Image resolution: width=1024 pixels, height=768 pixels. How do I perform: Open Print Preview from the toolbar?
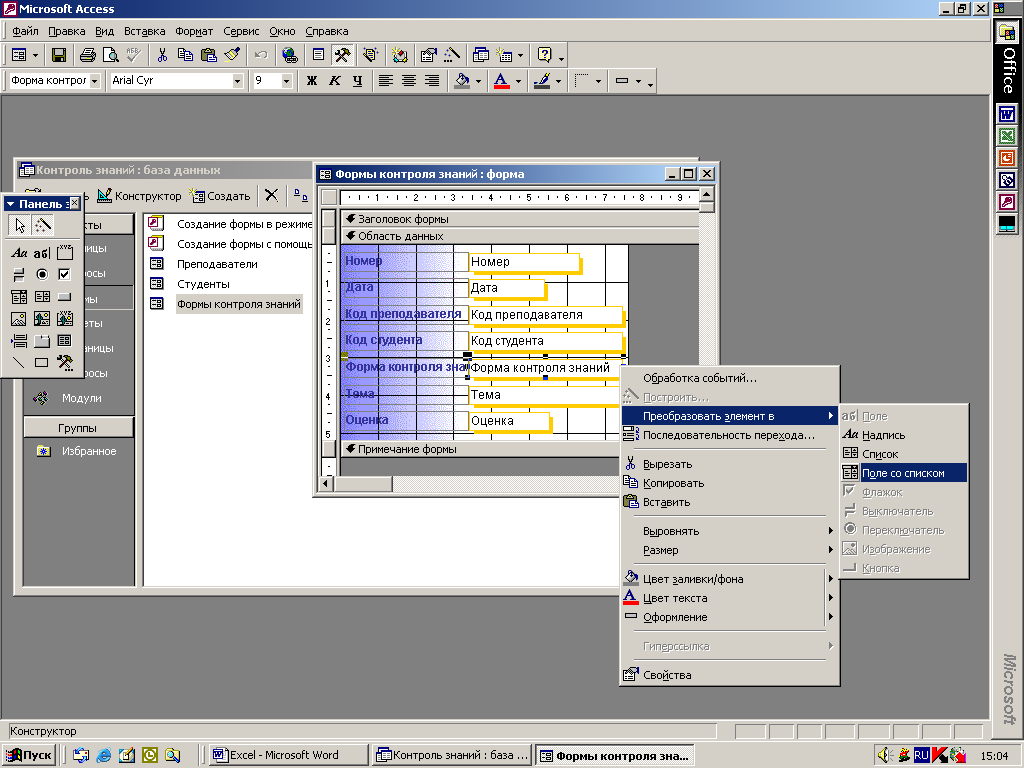coord(110,56)
